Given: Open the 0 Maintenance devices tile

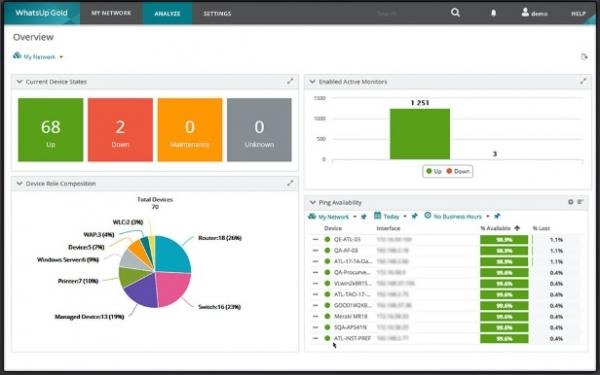Looking at the screenshot, I should point(190,130).
